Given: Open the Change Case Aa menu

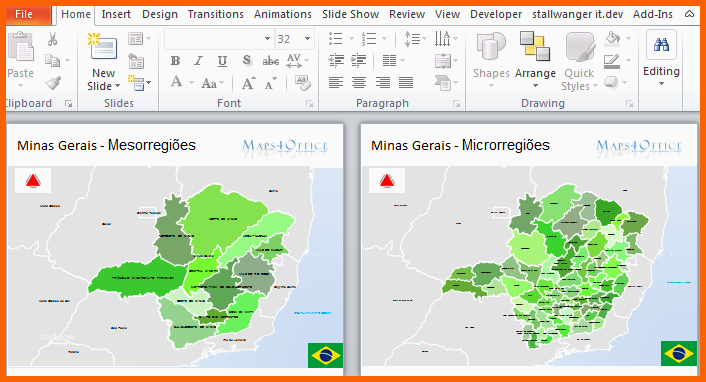Looking at the screenshot, I should [212, 83].
